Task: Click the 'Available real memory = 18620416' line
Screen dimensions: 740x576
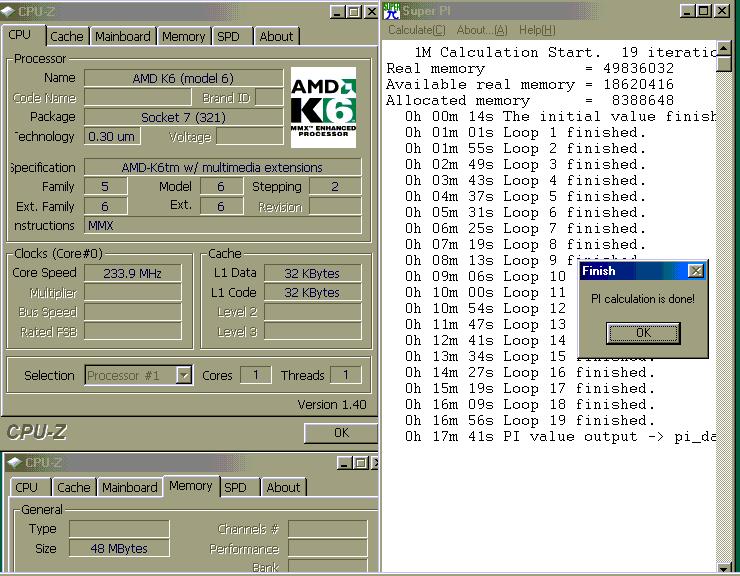Action: (x=530, y=85)
